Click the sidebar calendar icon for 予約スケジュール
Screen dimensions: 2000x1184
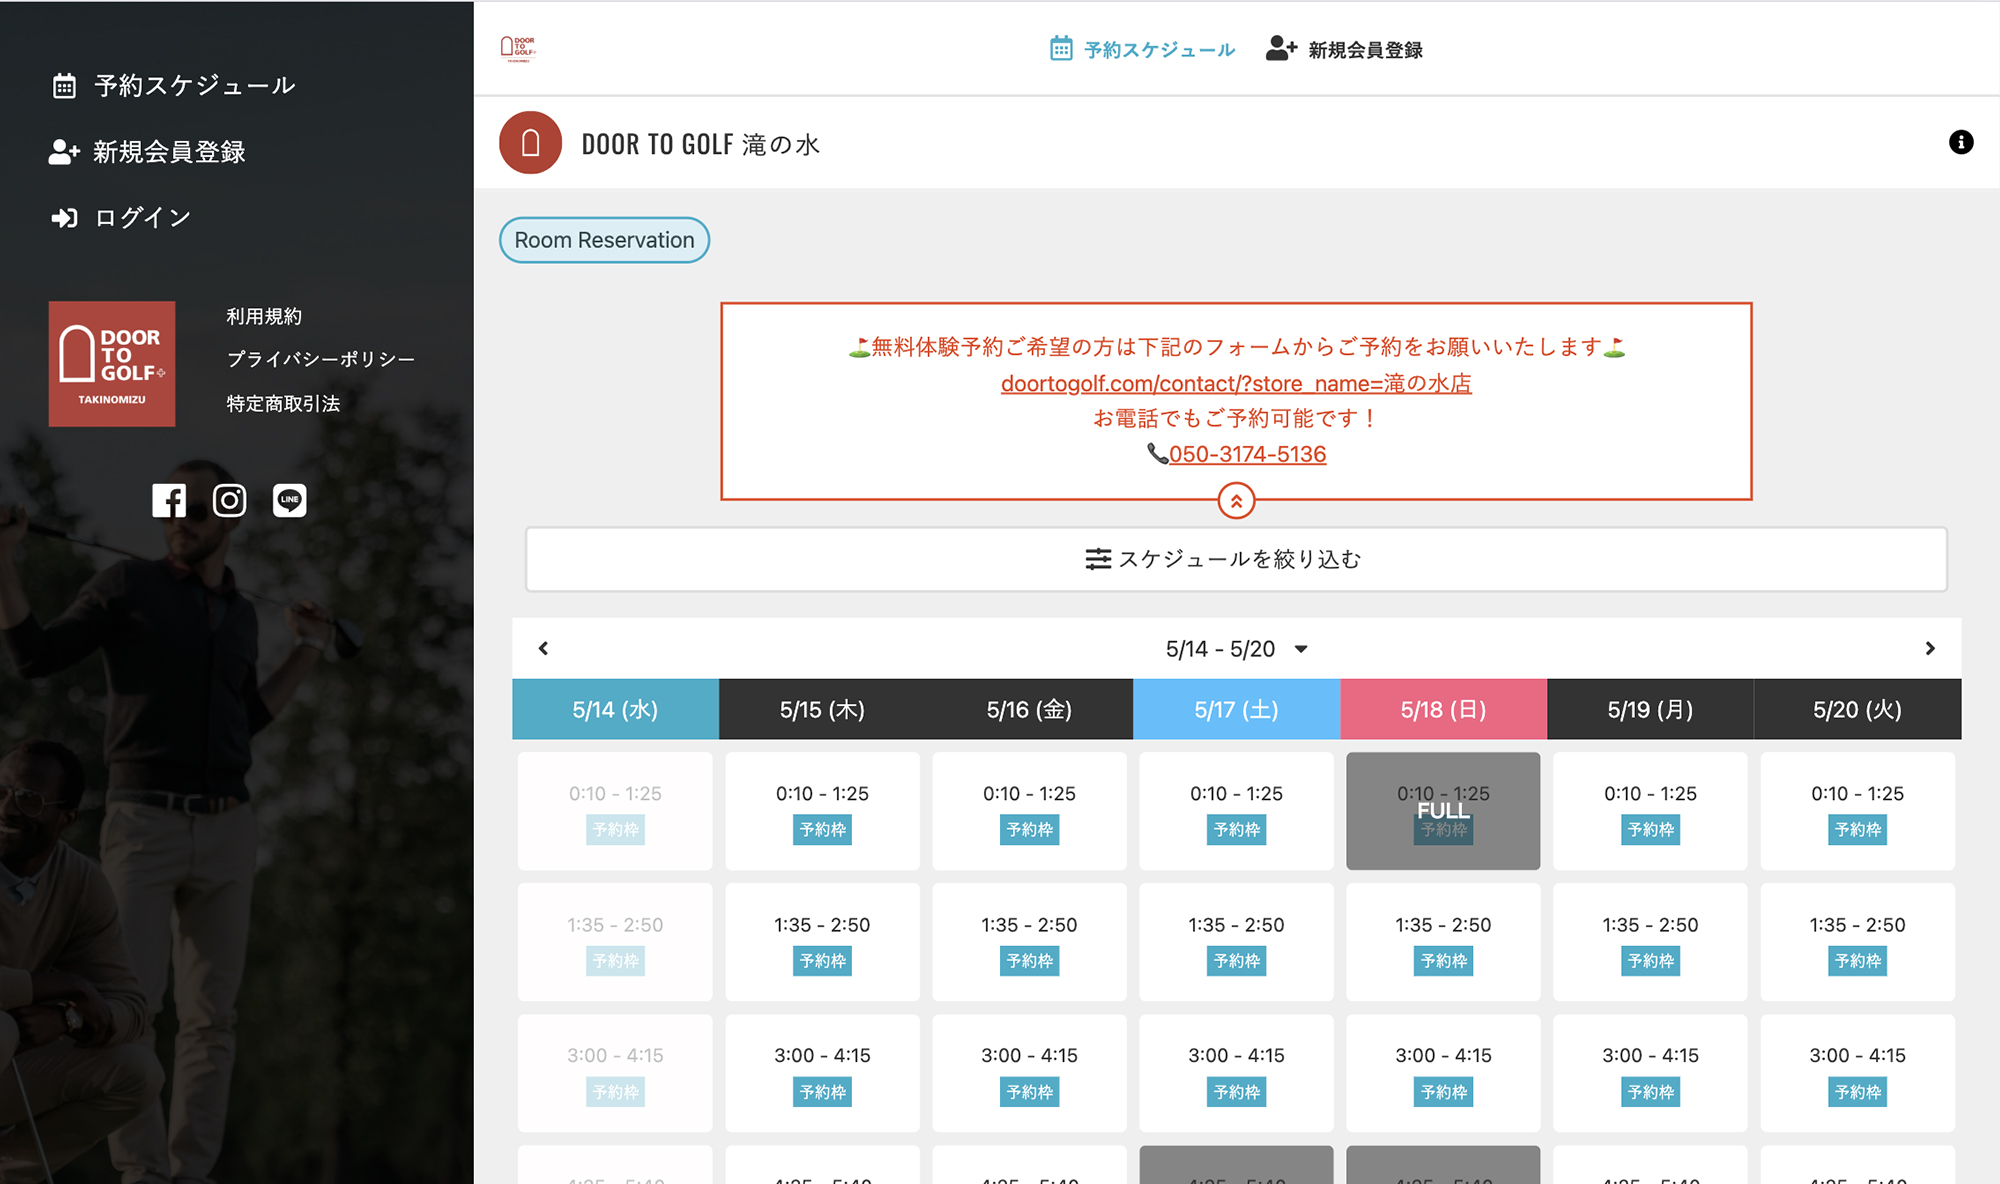[64, 86]
